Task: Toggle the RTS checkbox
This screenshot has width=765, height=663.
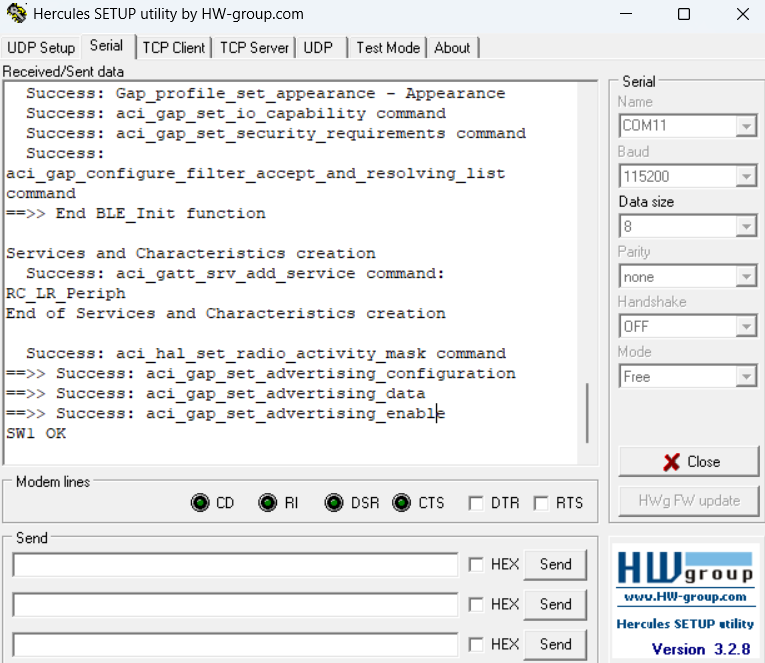Action: 541,503
